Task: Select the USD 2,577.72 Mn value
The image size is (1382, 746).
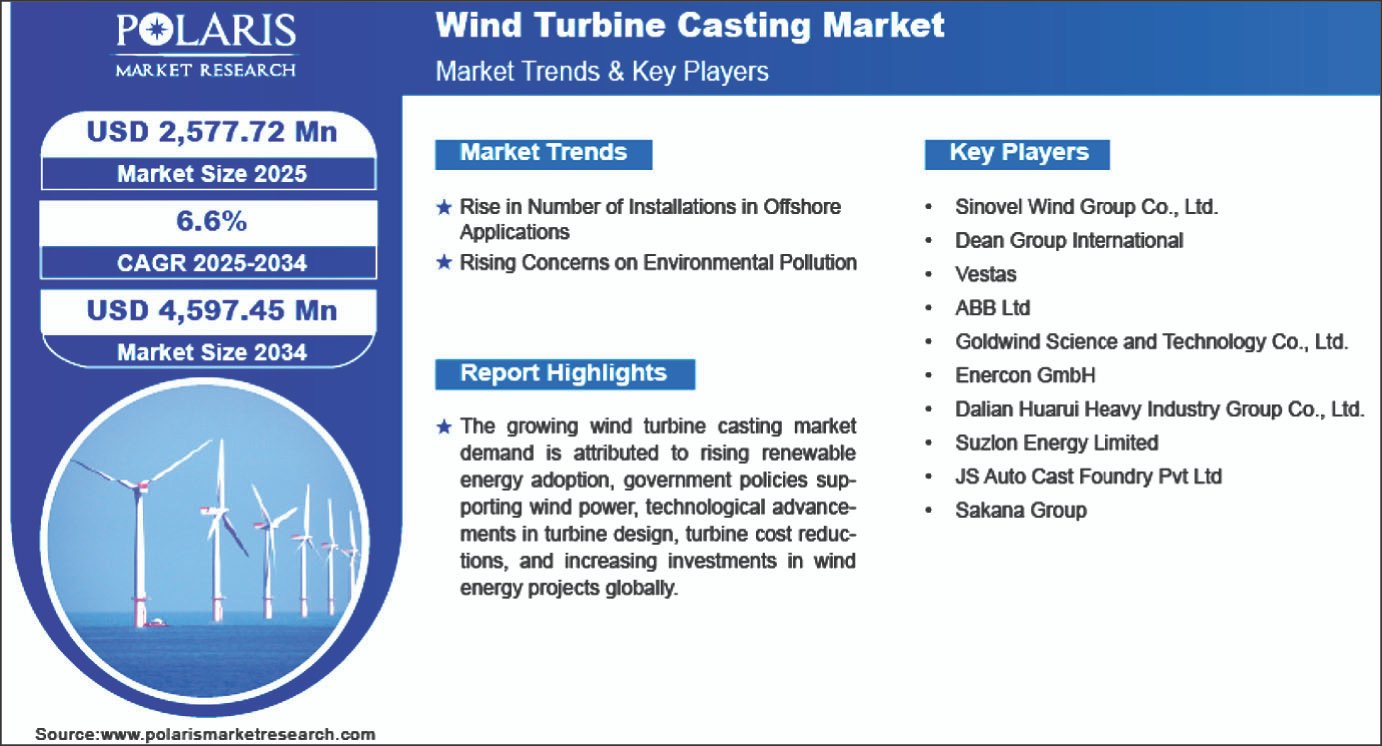Action: [x=212, y=133]
